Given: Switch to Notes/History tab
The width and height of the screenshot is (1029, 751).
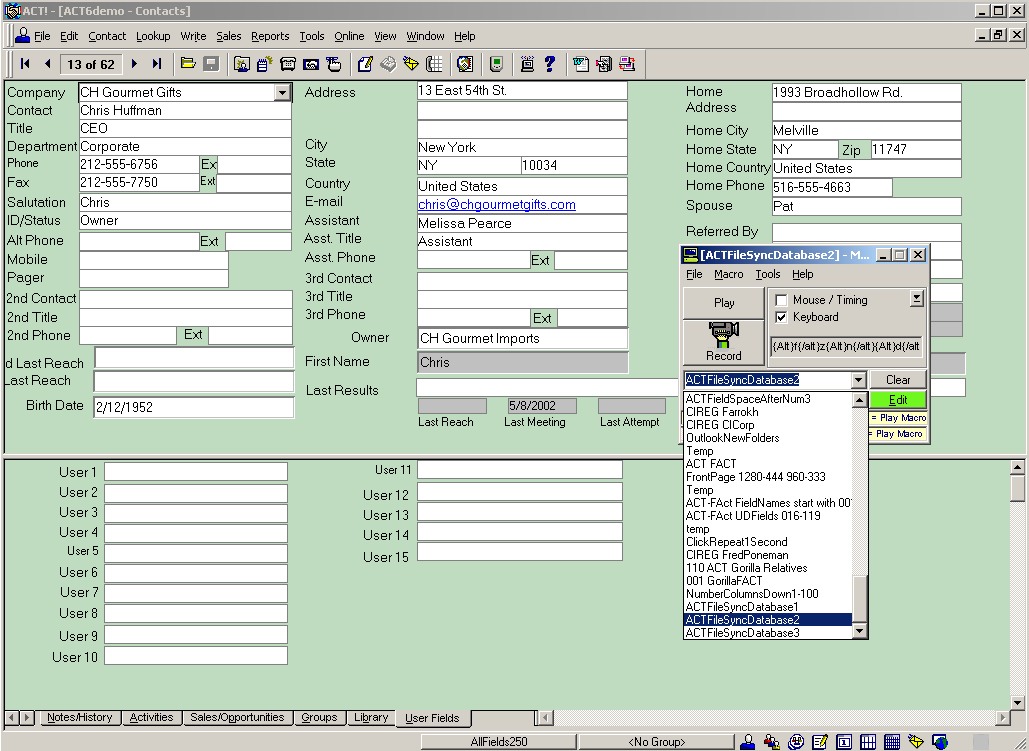Looking at the screenshot, I should [79, 718].
